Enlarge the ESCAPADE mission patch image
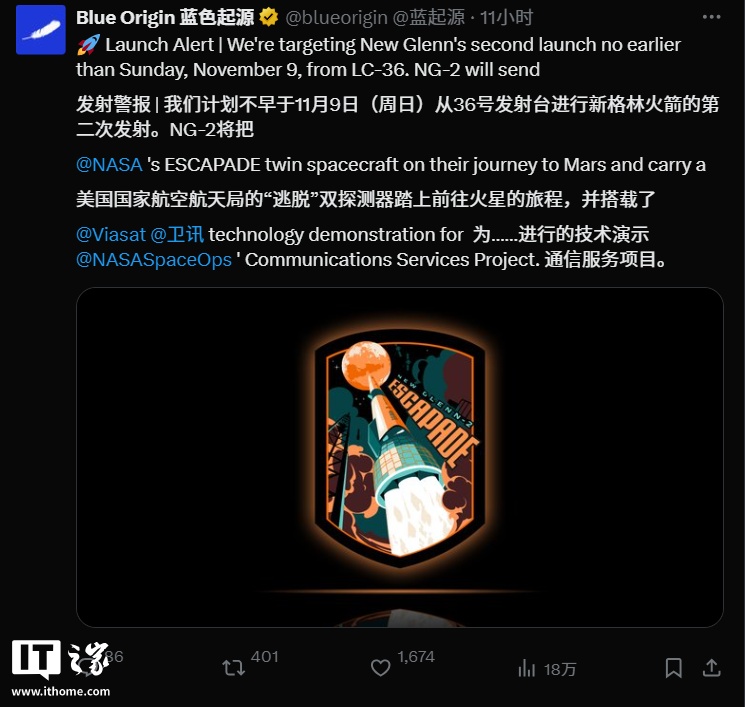The height and width of the screenshot is (707, 745). 400,457
